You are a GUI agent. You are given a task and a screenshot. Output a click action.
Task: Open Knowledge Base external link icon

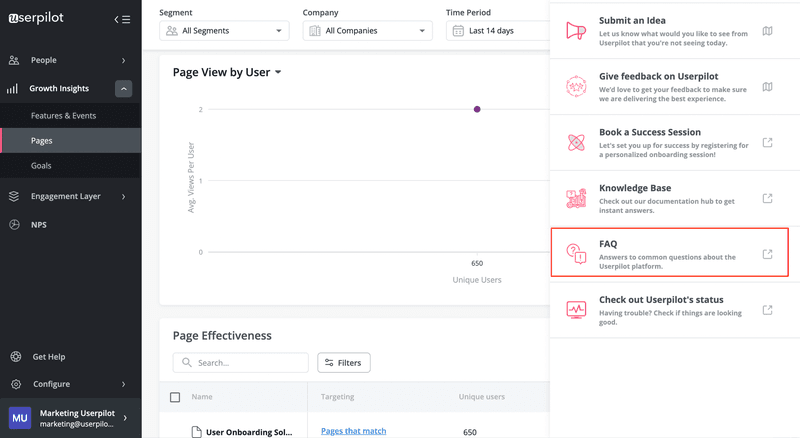pos(767,198)
